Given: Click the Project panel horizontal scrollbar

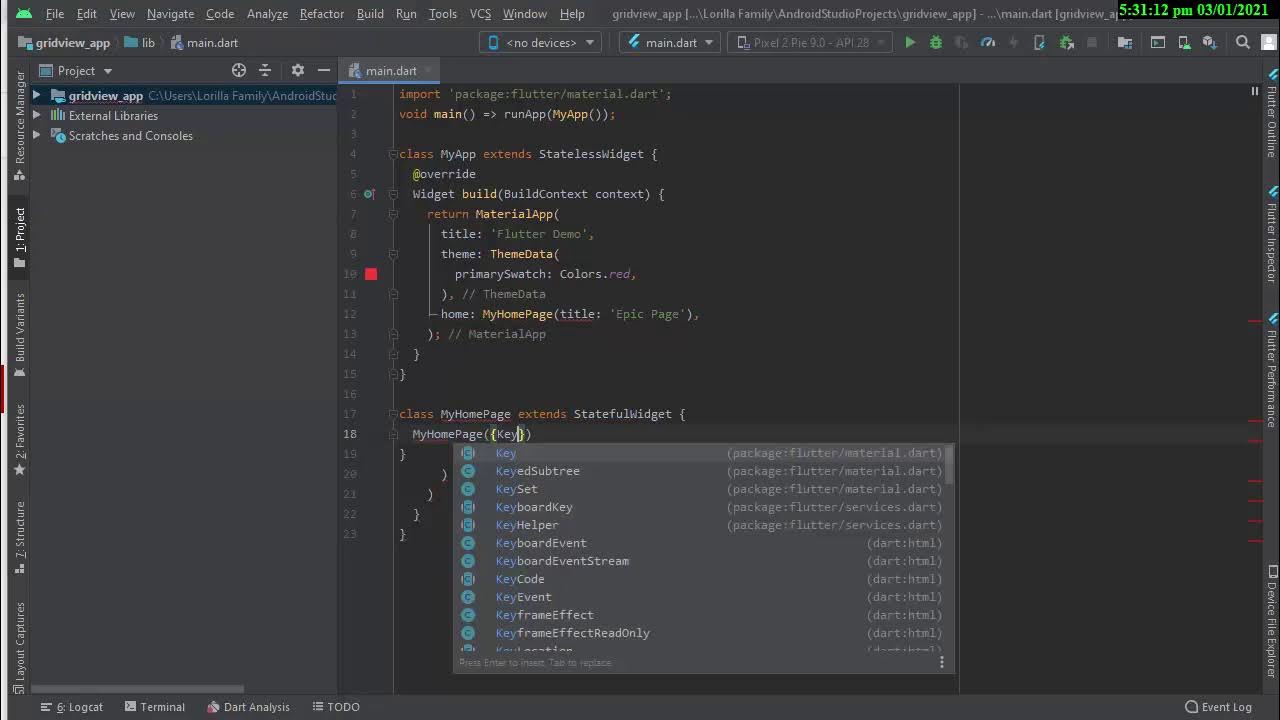Looking at the screenshot, I should click(x=139, y=689).
